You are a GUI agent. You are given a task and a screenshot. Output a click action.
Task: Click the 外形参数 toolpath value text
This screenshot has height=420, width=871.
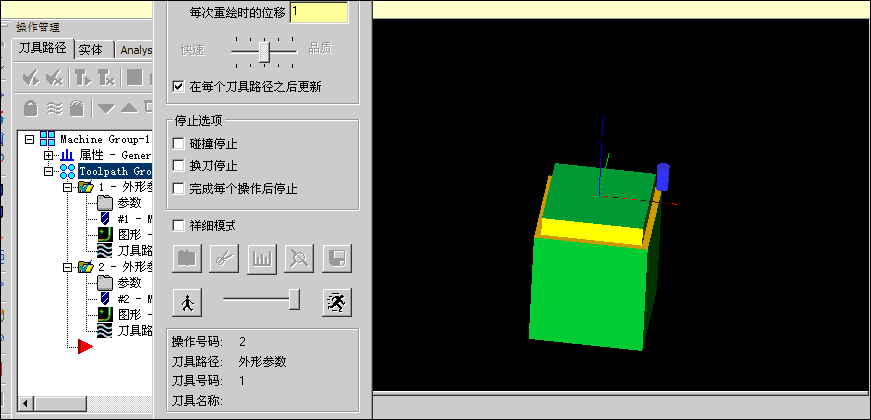click(263, 362)
